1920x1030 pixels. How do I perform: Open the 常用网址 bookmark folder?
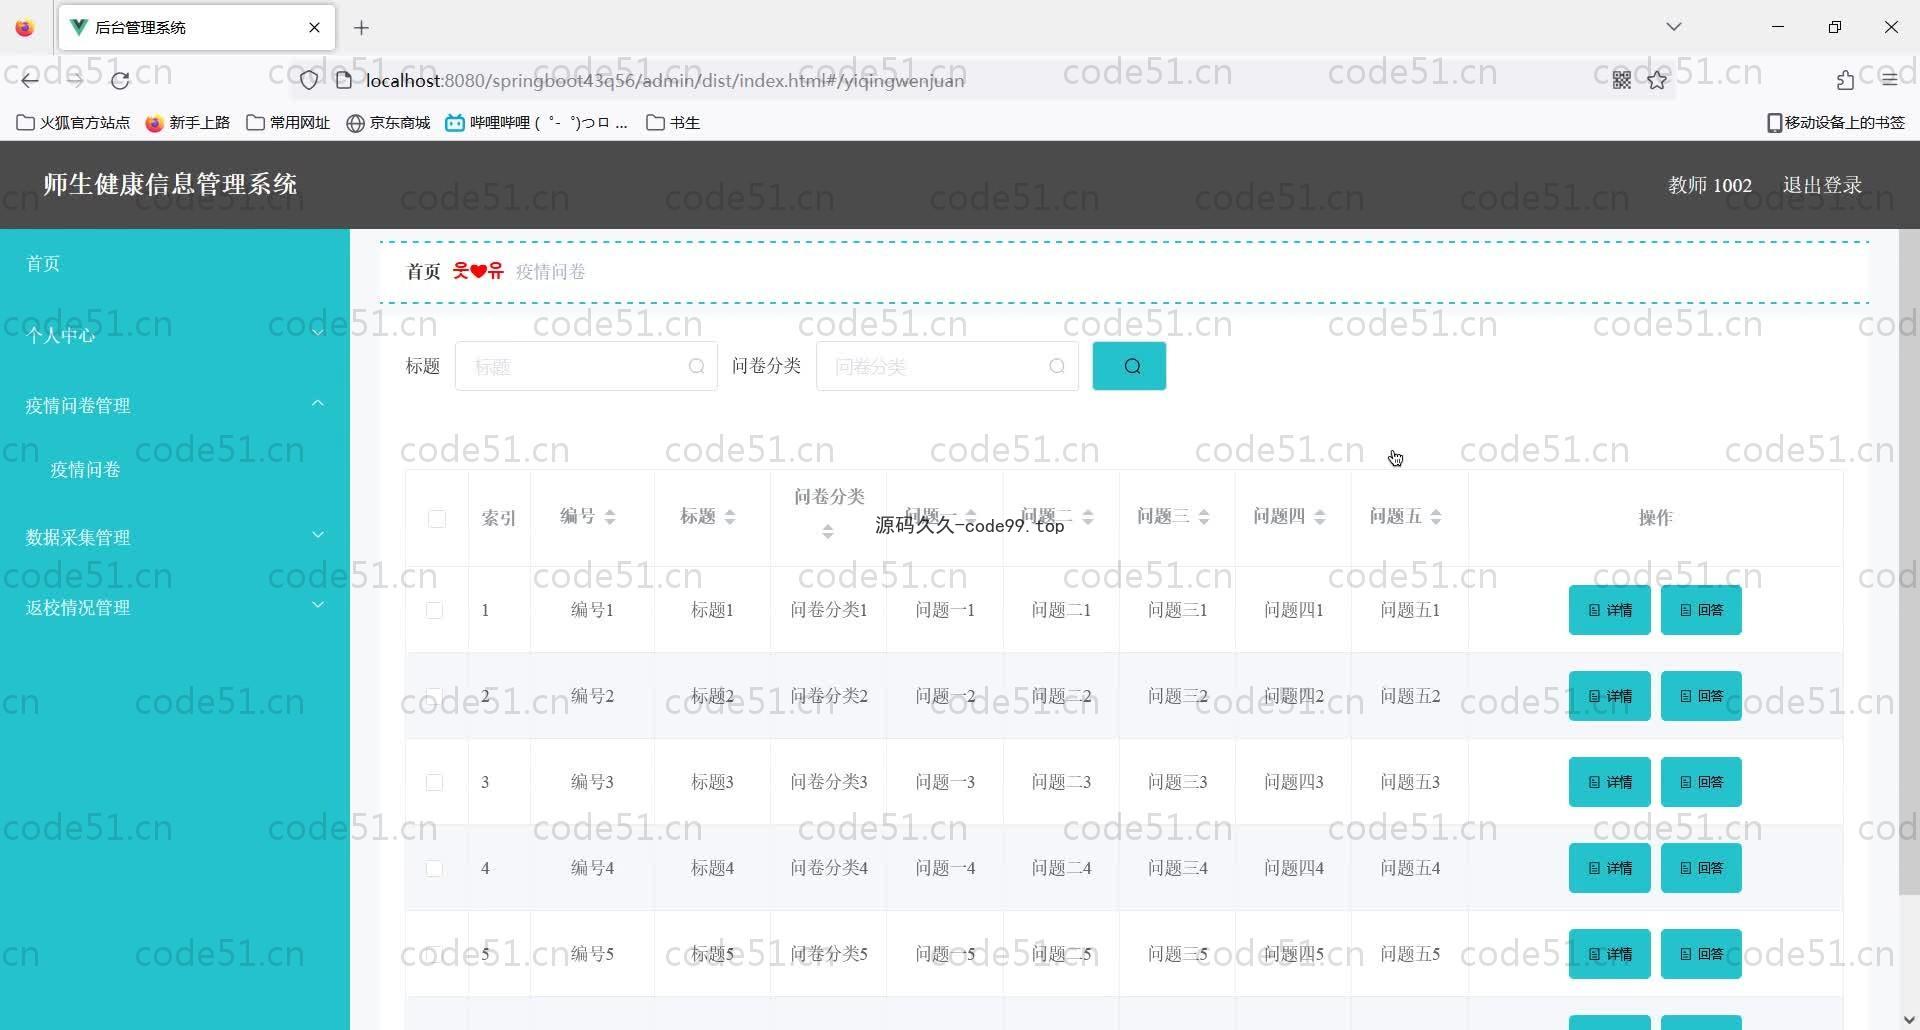(288, 123)
